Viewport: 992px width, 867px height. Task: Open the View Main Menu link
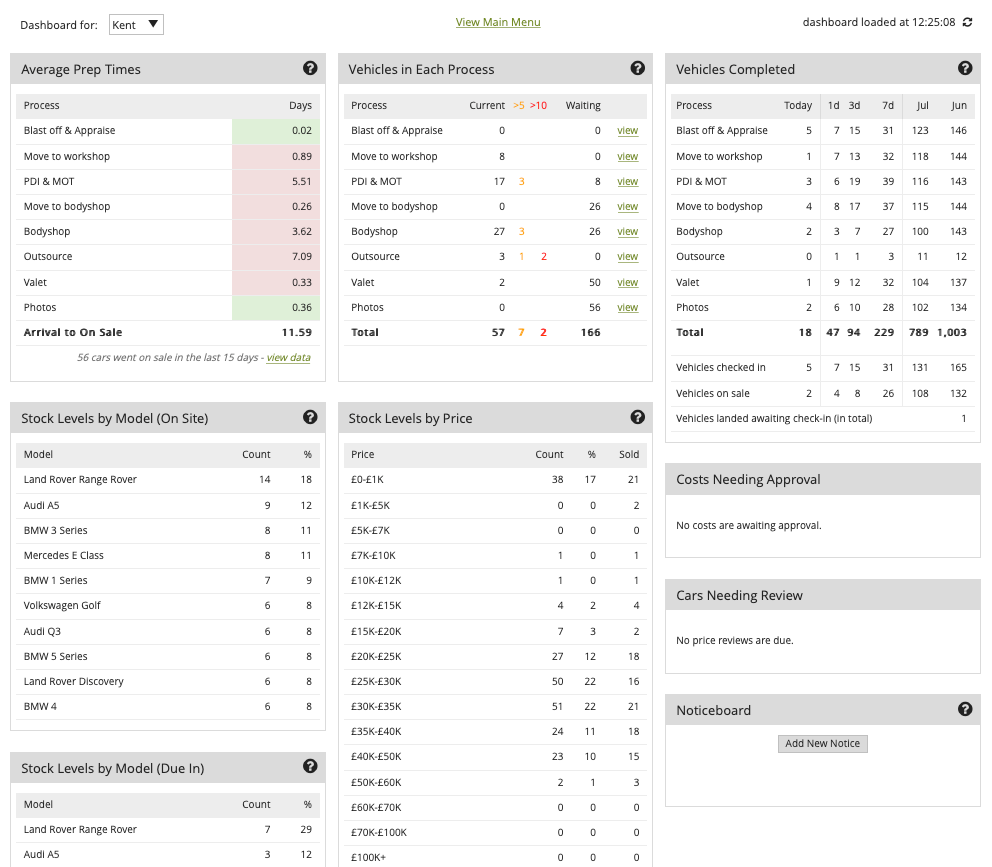[x=497, y=21]
